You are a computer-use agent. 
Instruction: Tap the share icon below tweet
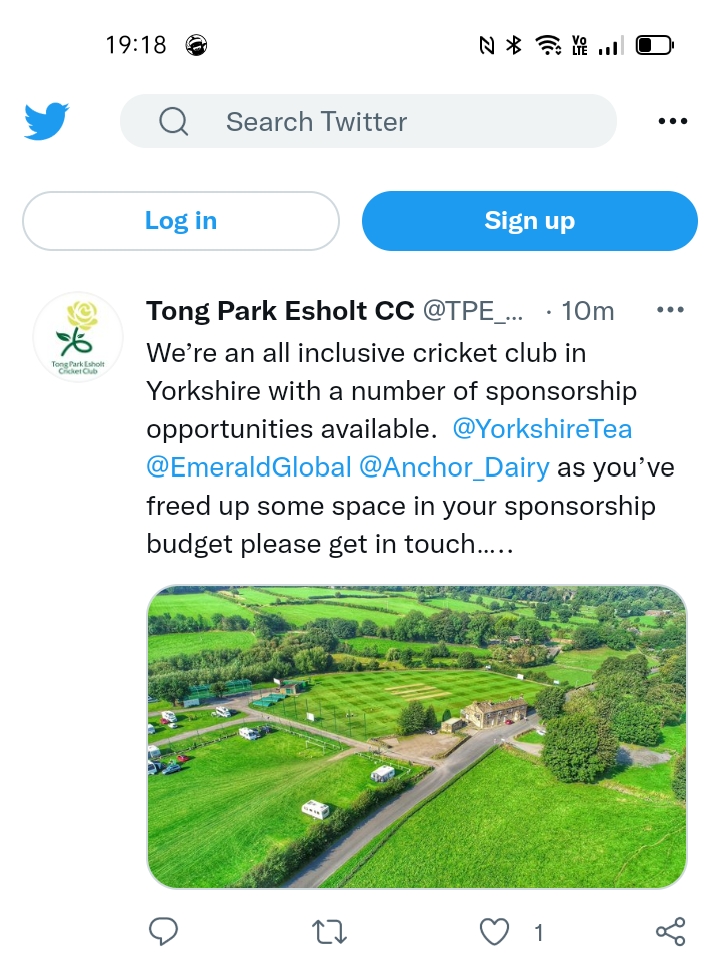coord(670,932)
